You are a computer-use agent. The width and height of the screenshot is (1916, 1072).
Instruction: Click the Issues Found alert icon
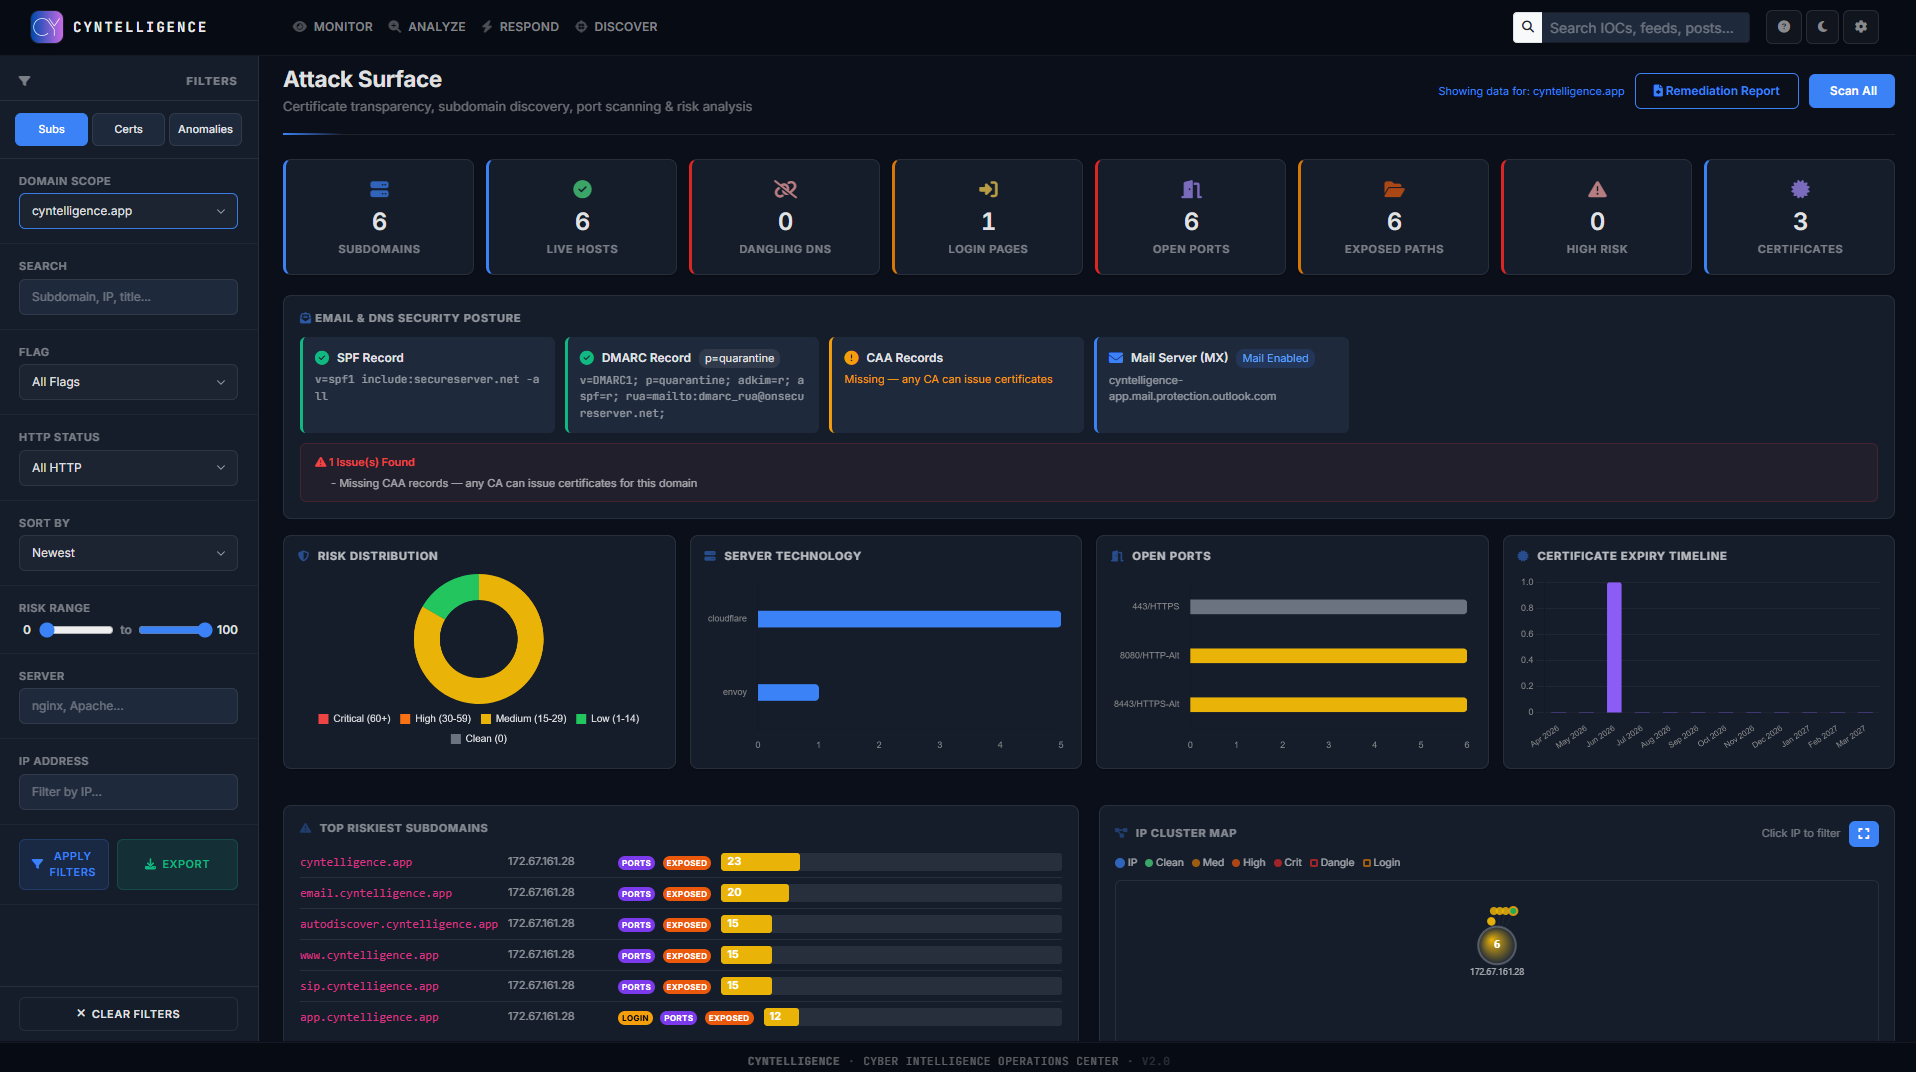[x=321, y=462]
